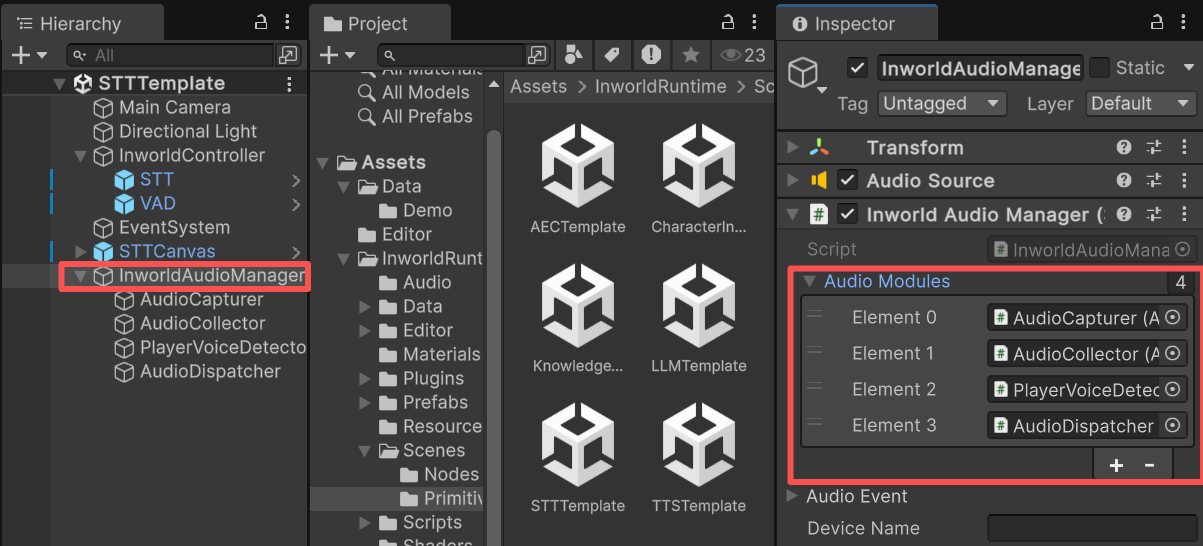Screen dimensions: 1203x546
Task: Select EventSystem in Hierarchy
Action: 174,227
